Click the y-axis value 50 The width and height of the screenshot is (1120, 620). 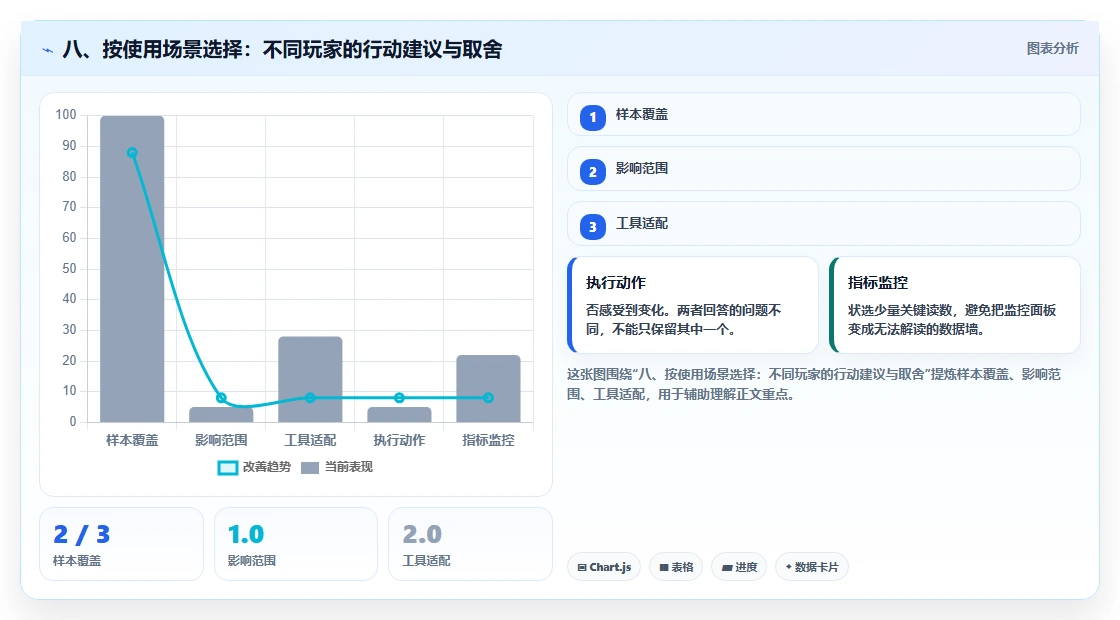(69, 269)
